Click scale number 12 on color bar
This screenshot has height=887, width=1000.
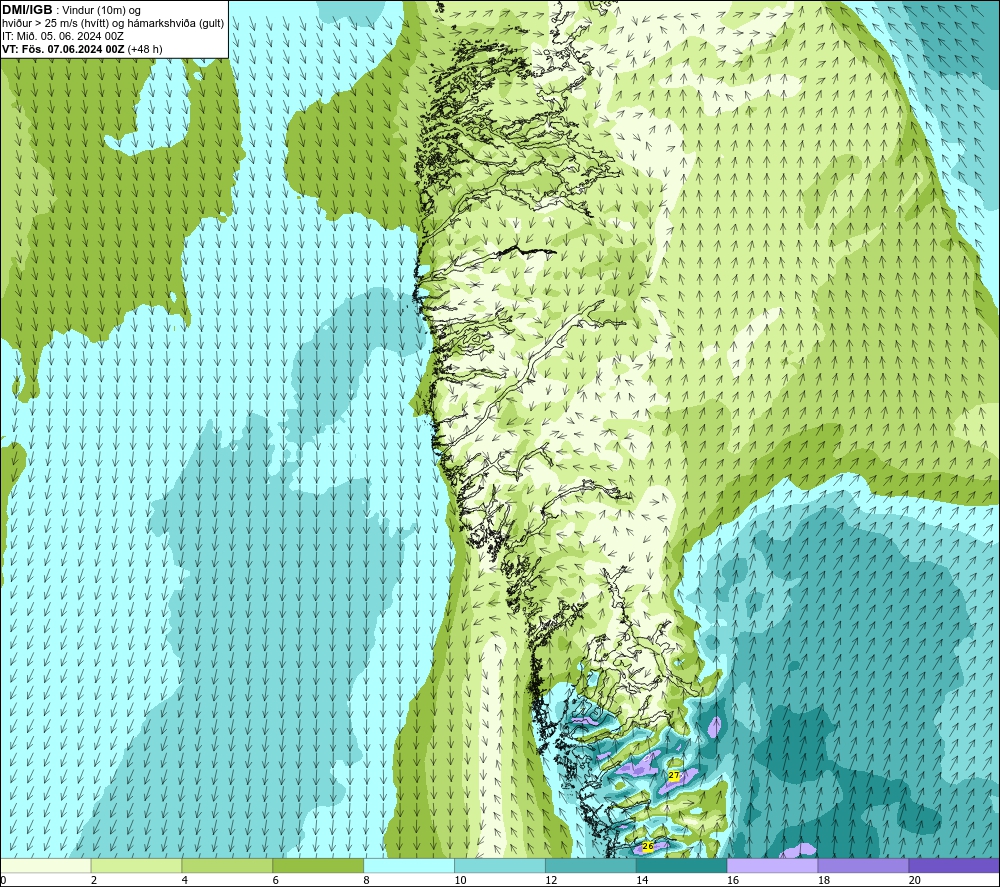coord(551,880)
